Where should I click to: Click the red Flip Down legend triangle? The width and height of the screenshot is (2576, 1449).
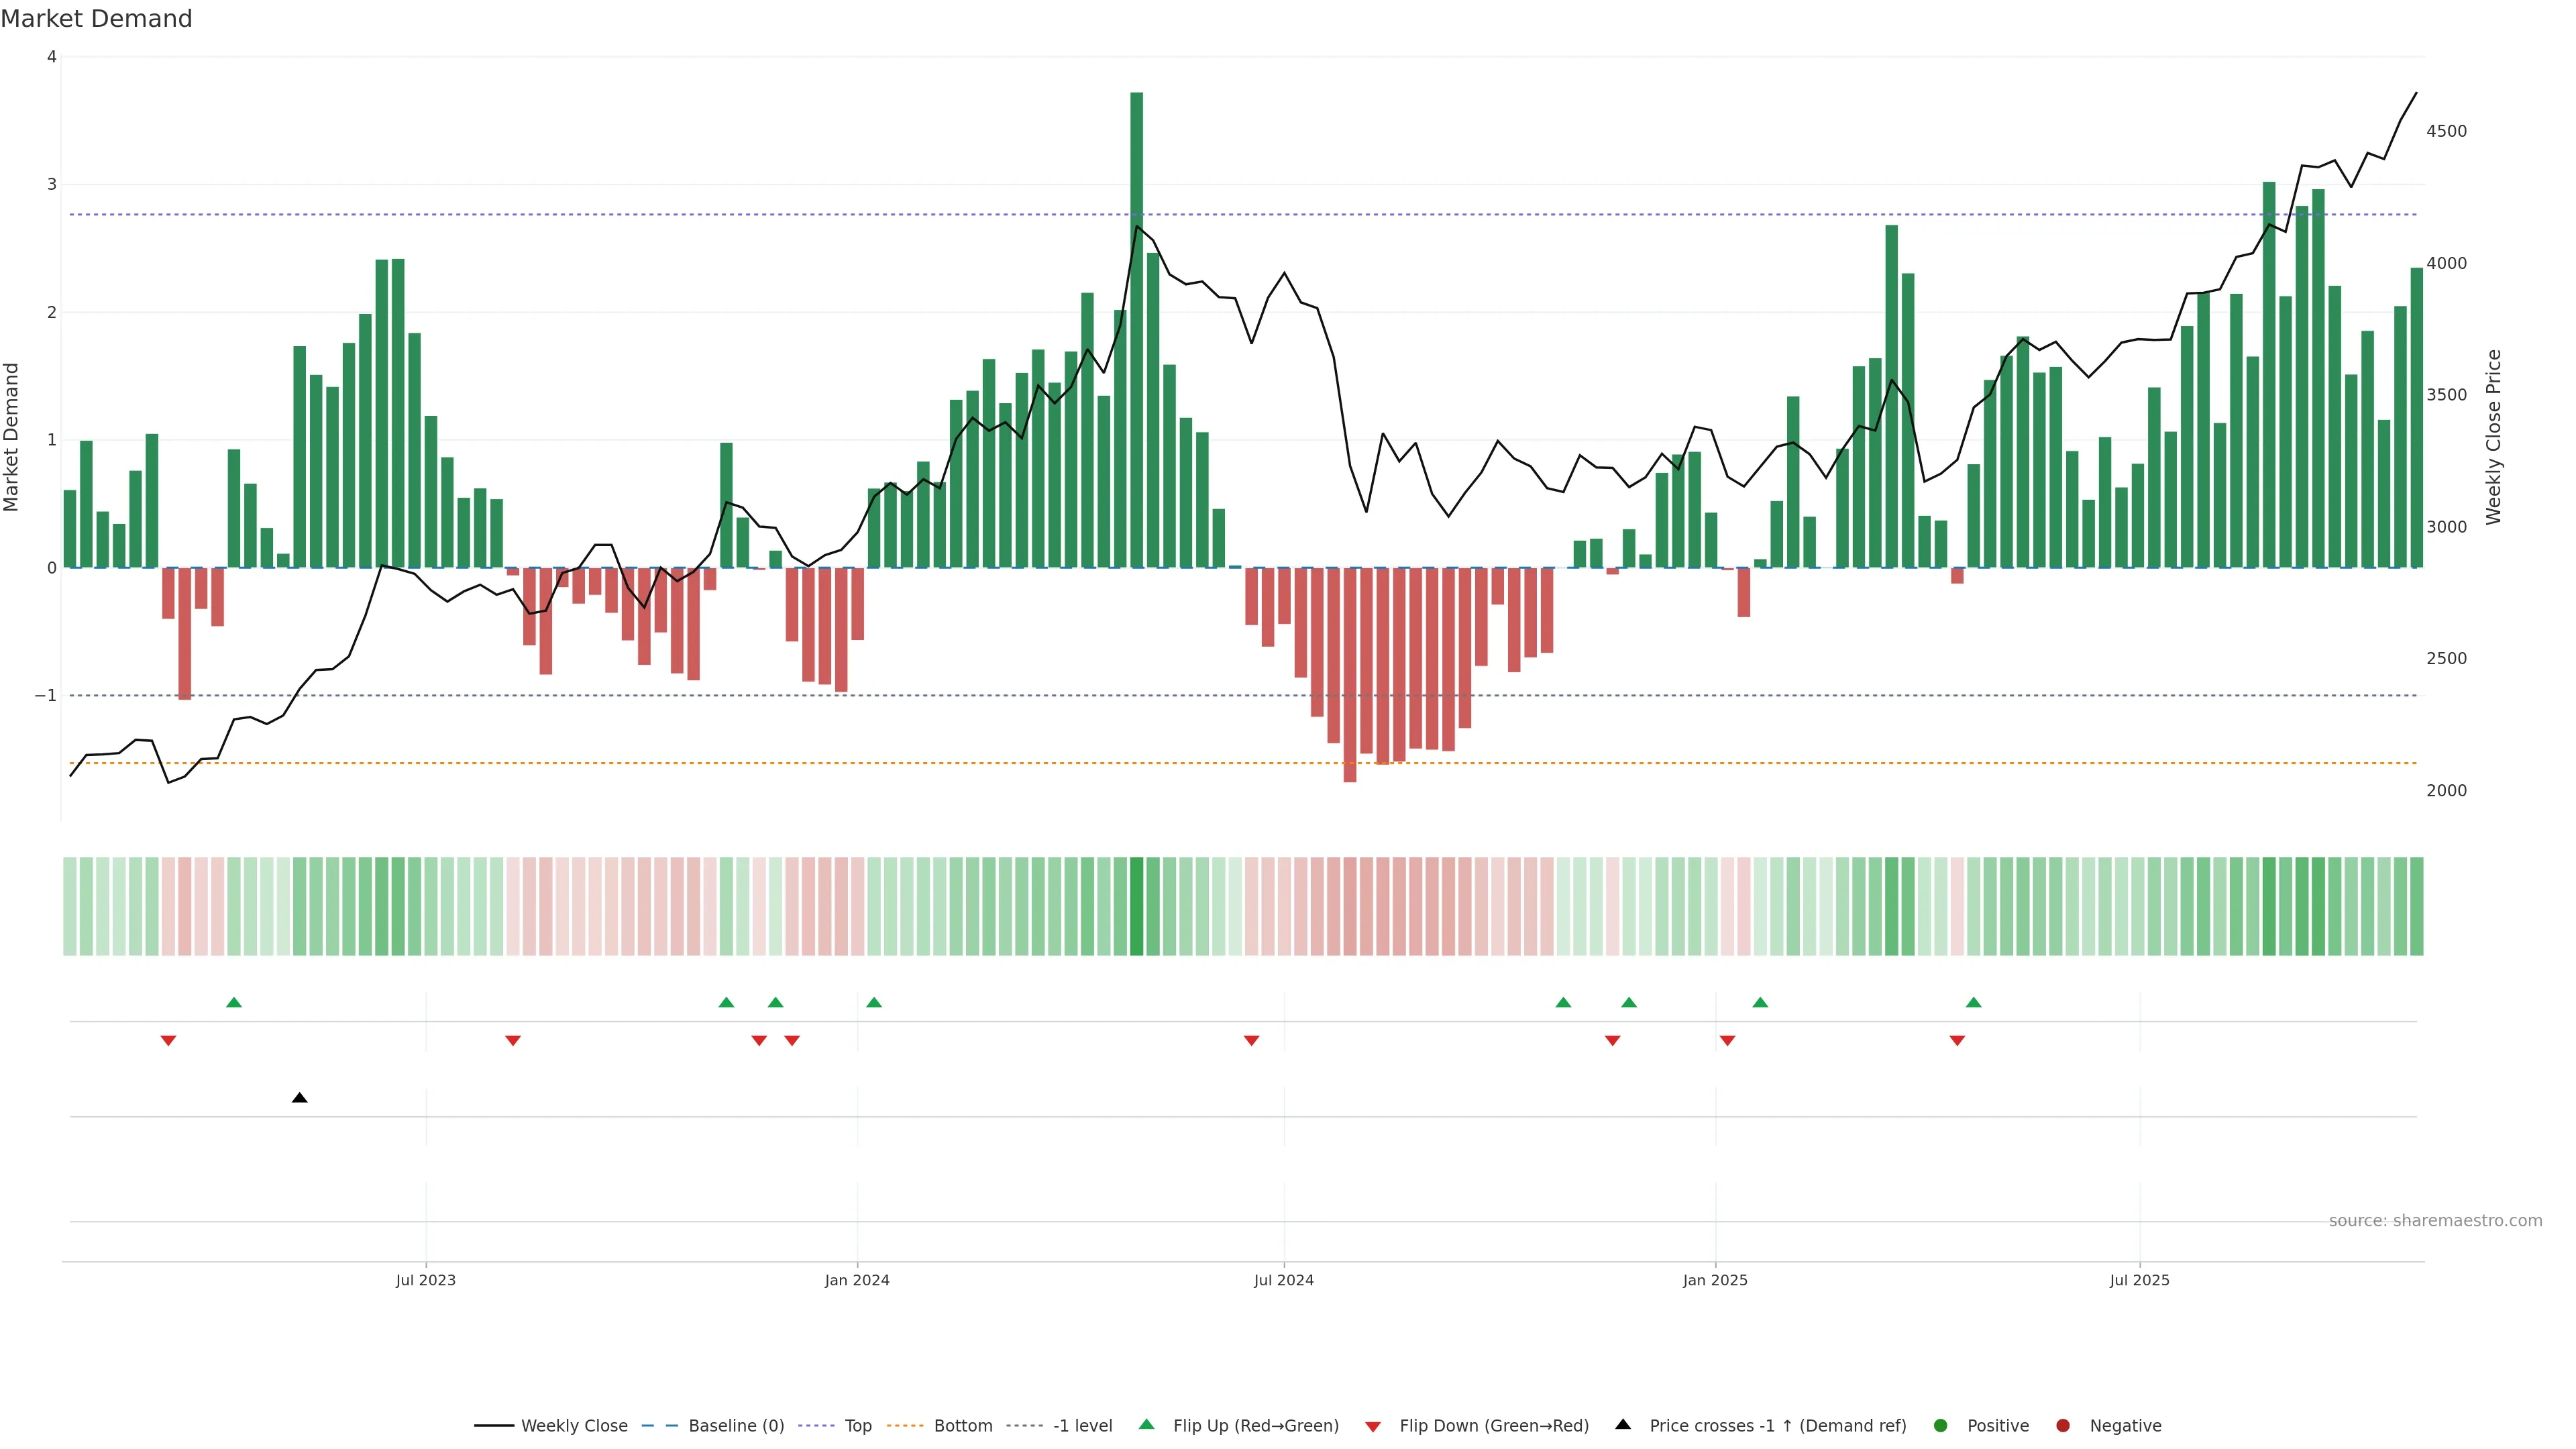[1373, 1427]
